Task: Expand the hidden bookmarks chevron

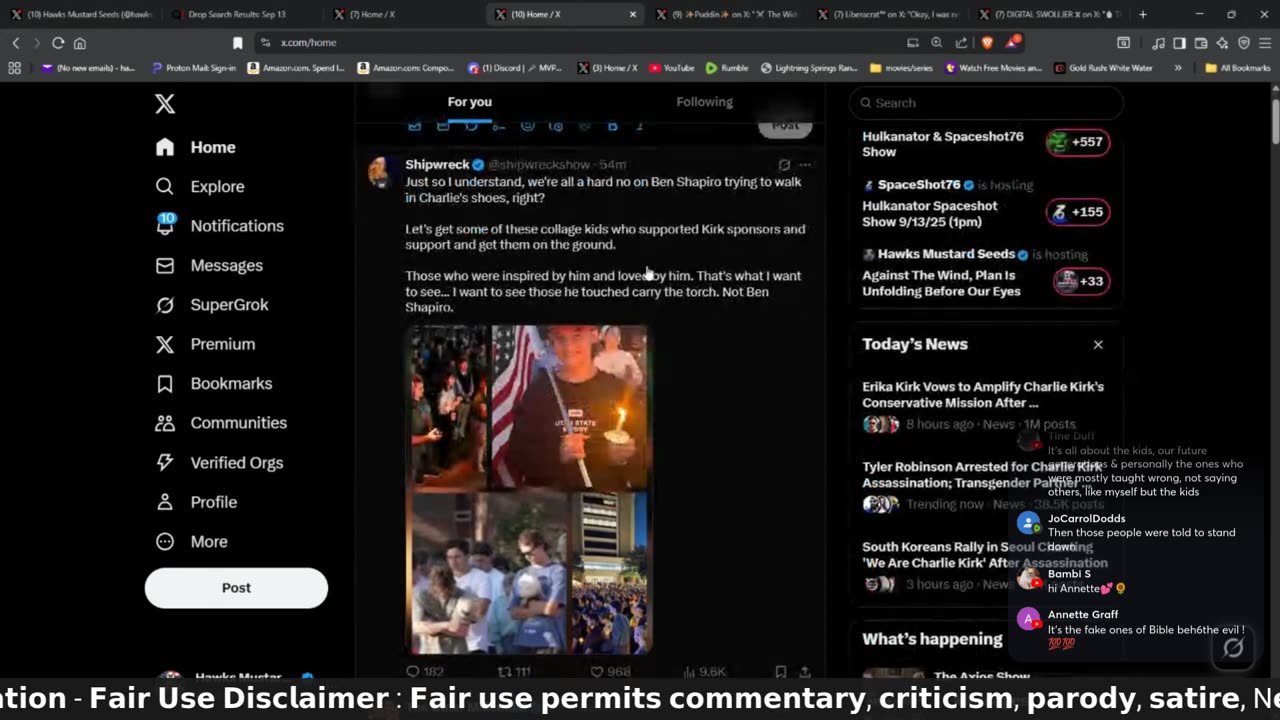Action: point(1178,68)
